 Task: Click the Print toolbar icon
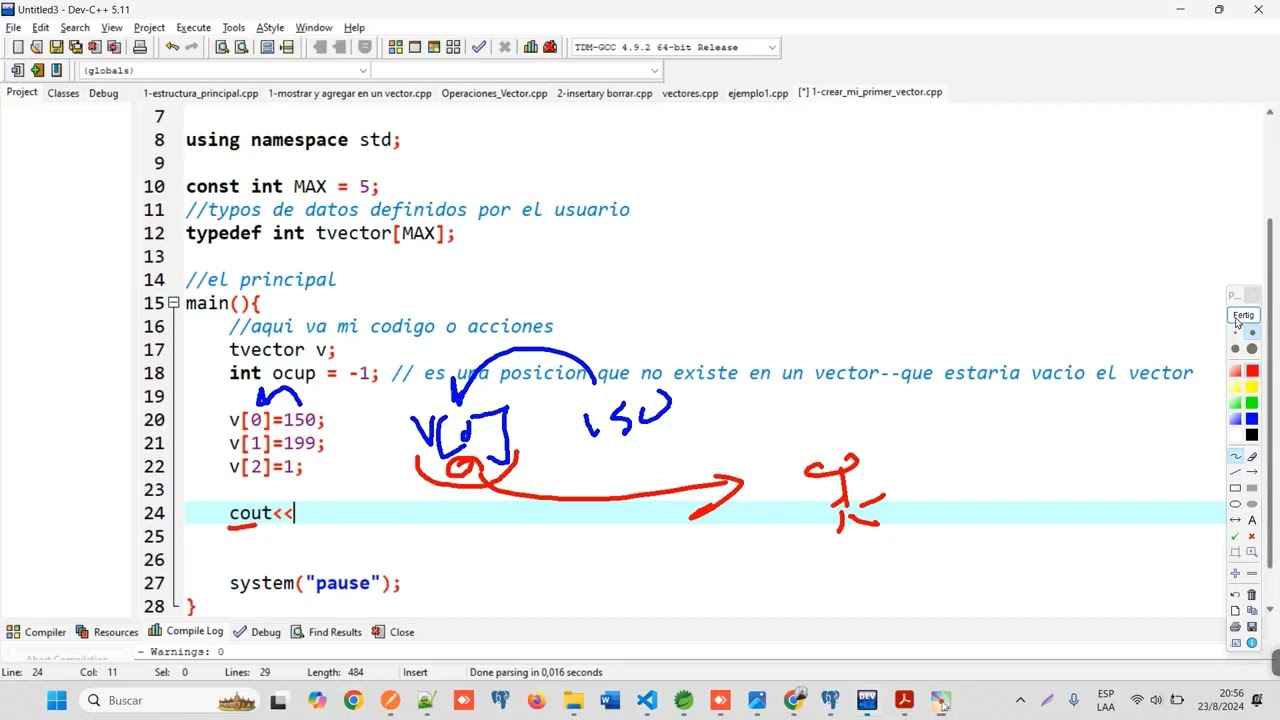click(140, 47)
